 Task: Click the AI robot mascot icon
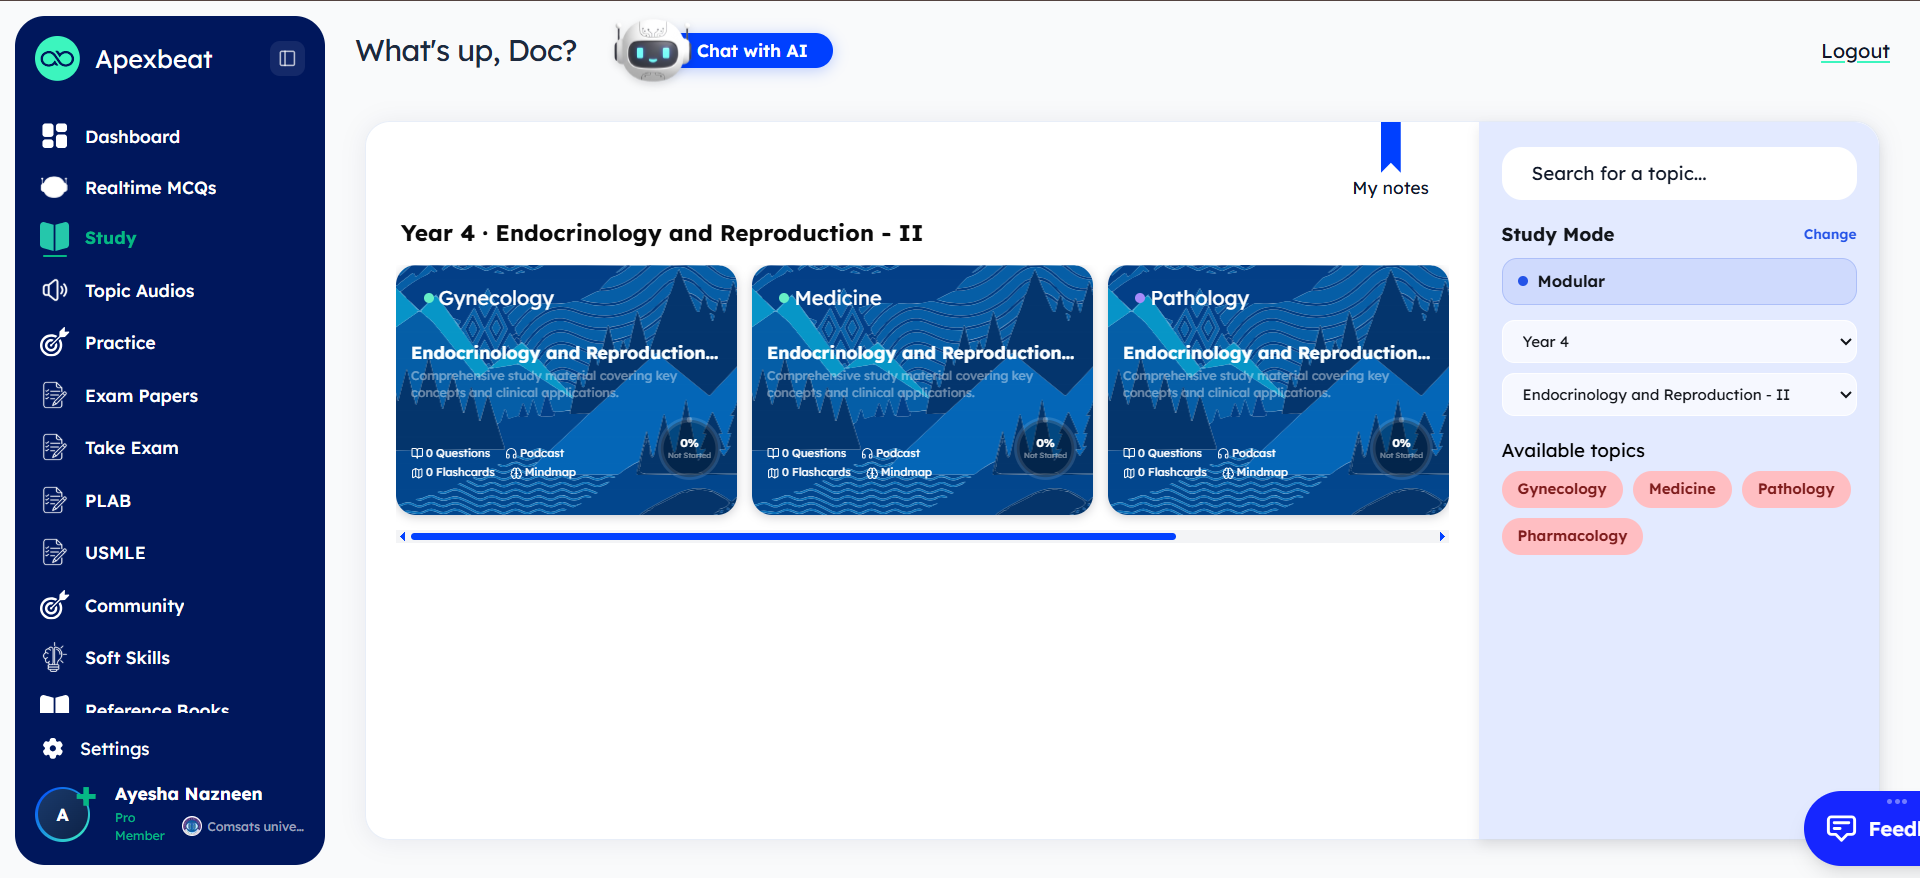[x=652, y=50]
